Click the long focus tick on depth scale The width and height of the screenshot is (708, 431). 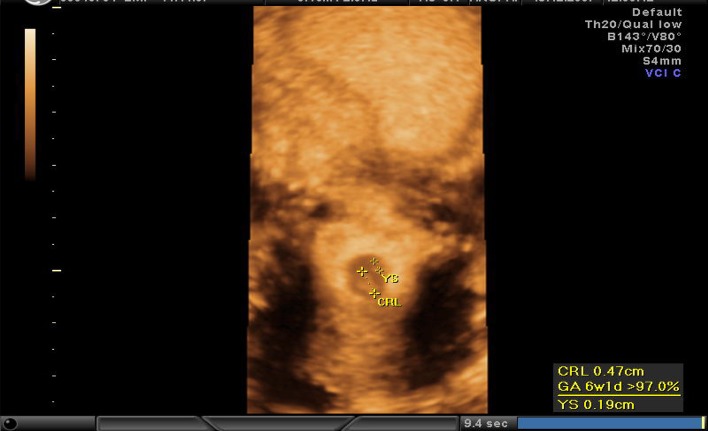(56, 270)
